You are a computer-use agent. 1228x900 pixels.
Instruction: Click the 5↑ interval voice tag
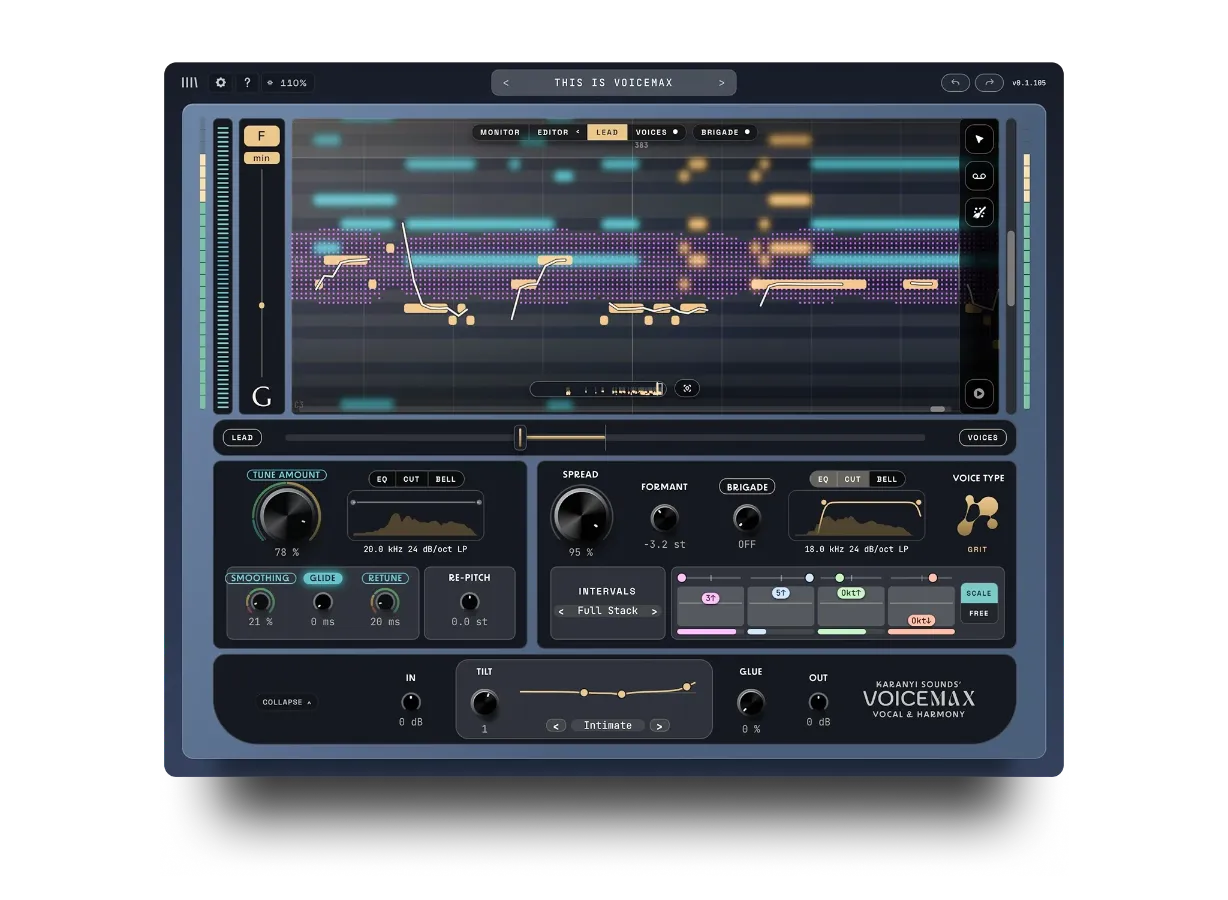tap(781, 593)
